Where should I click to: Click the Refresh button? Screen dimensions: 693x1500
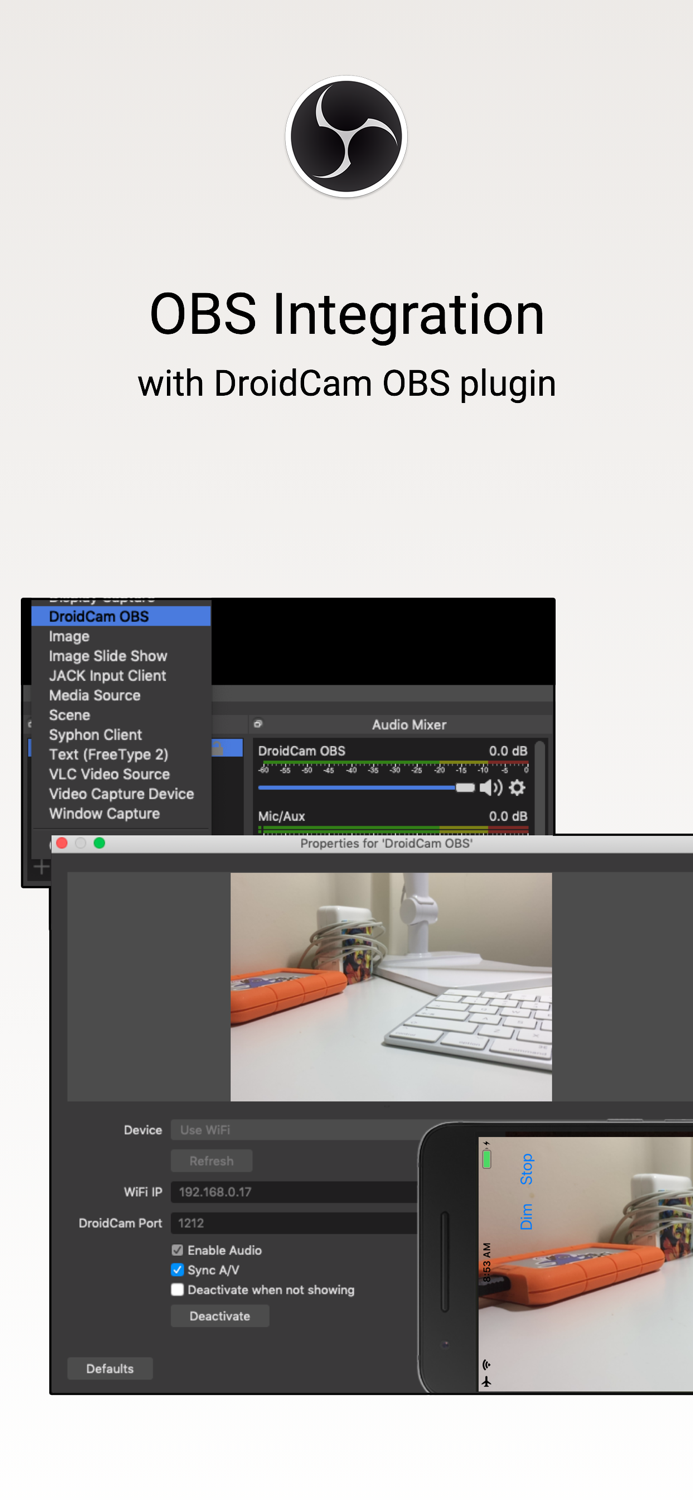coord(211,1161)
